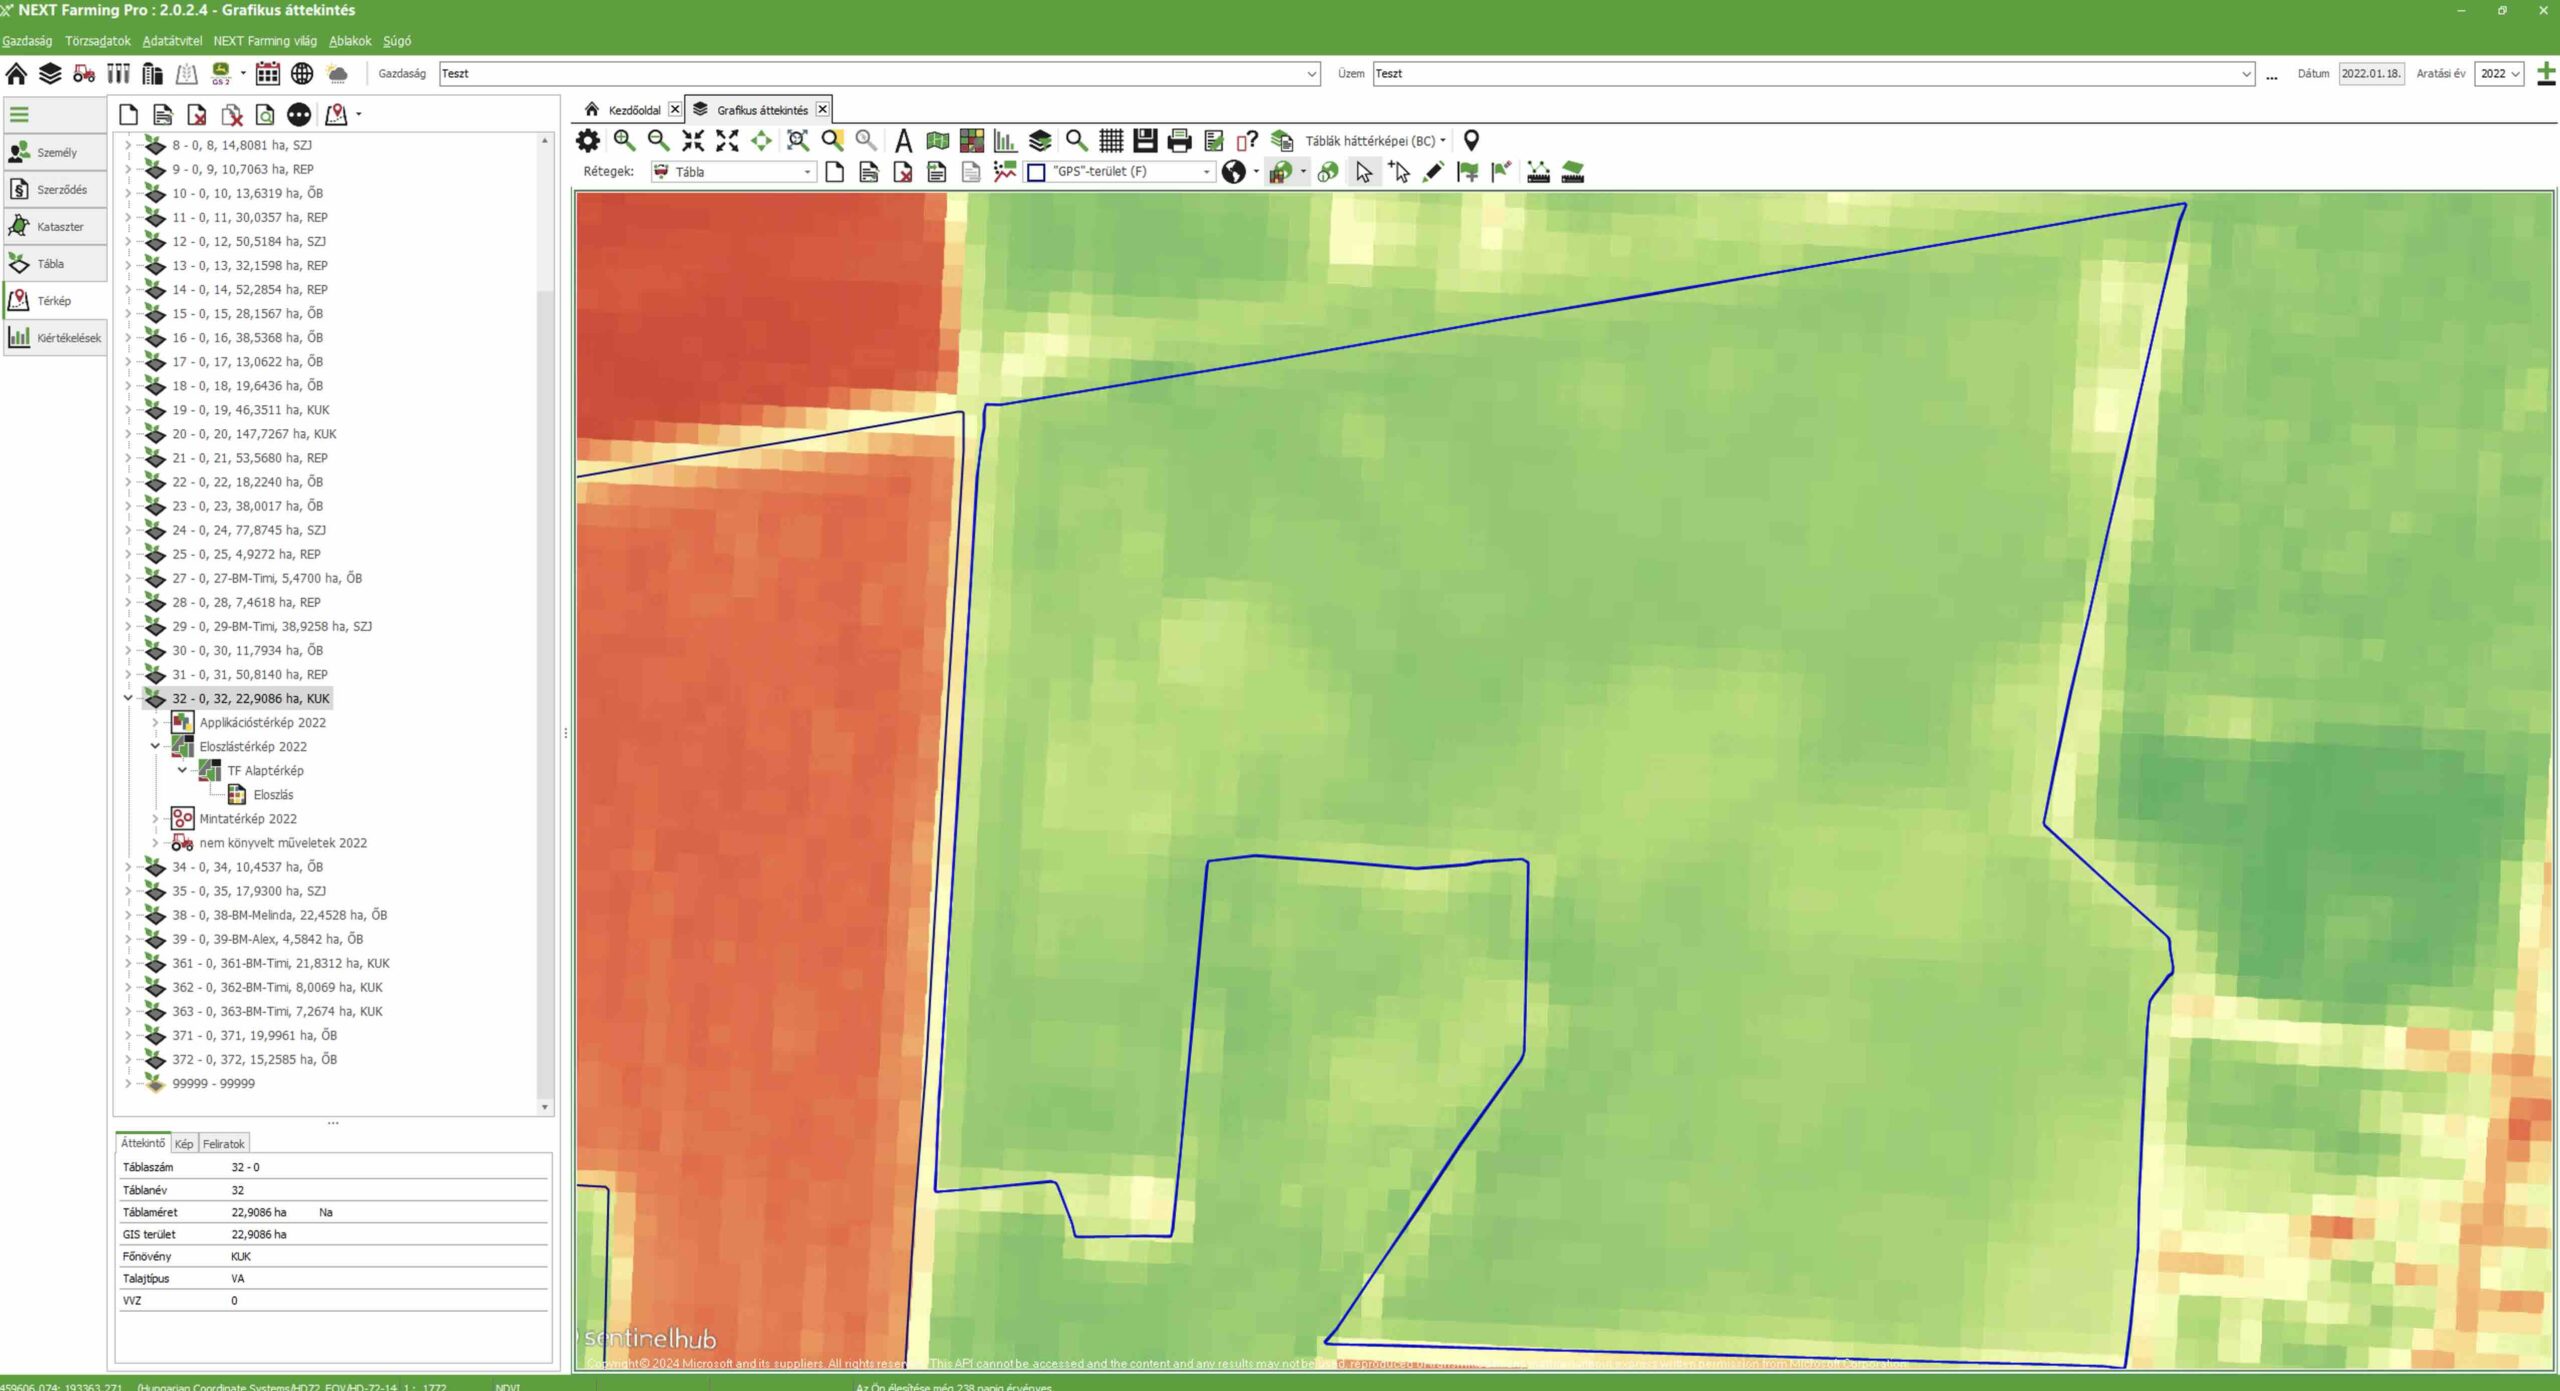Click the Szerződés sidebar button
The image size is (2560, 1391).
click(56, 190)
